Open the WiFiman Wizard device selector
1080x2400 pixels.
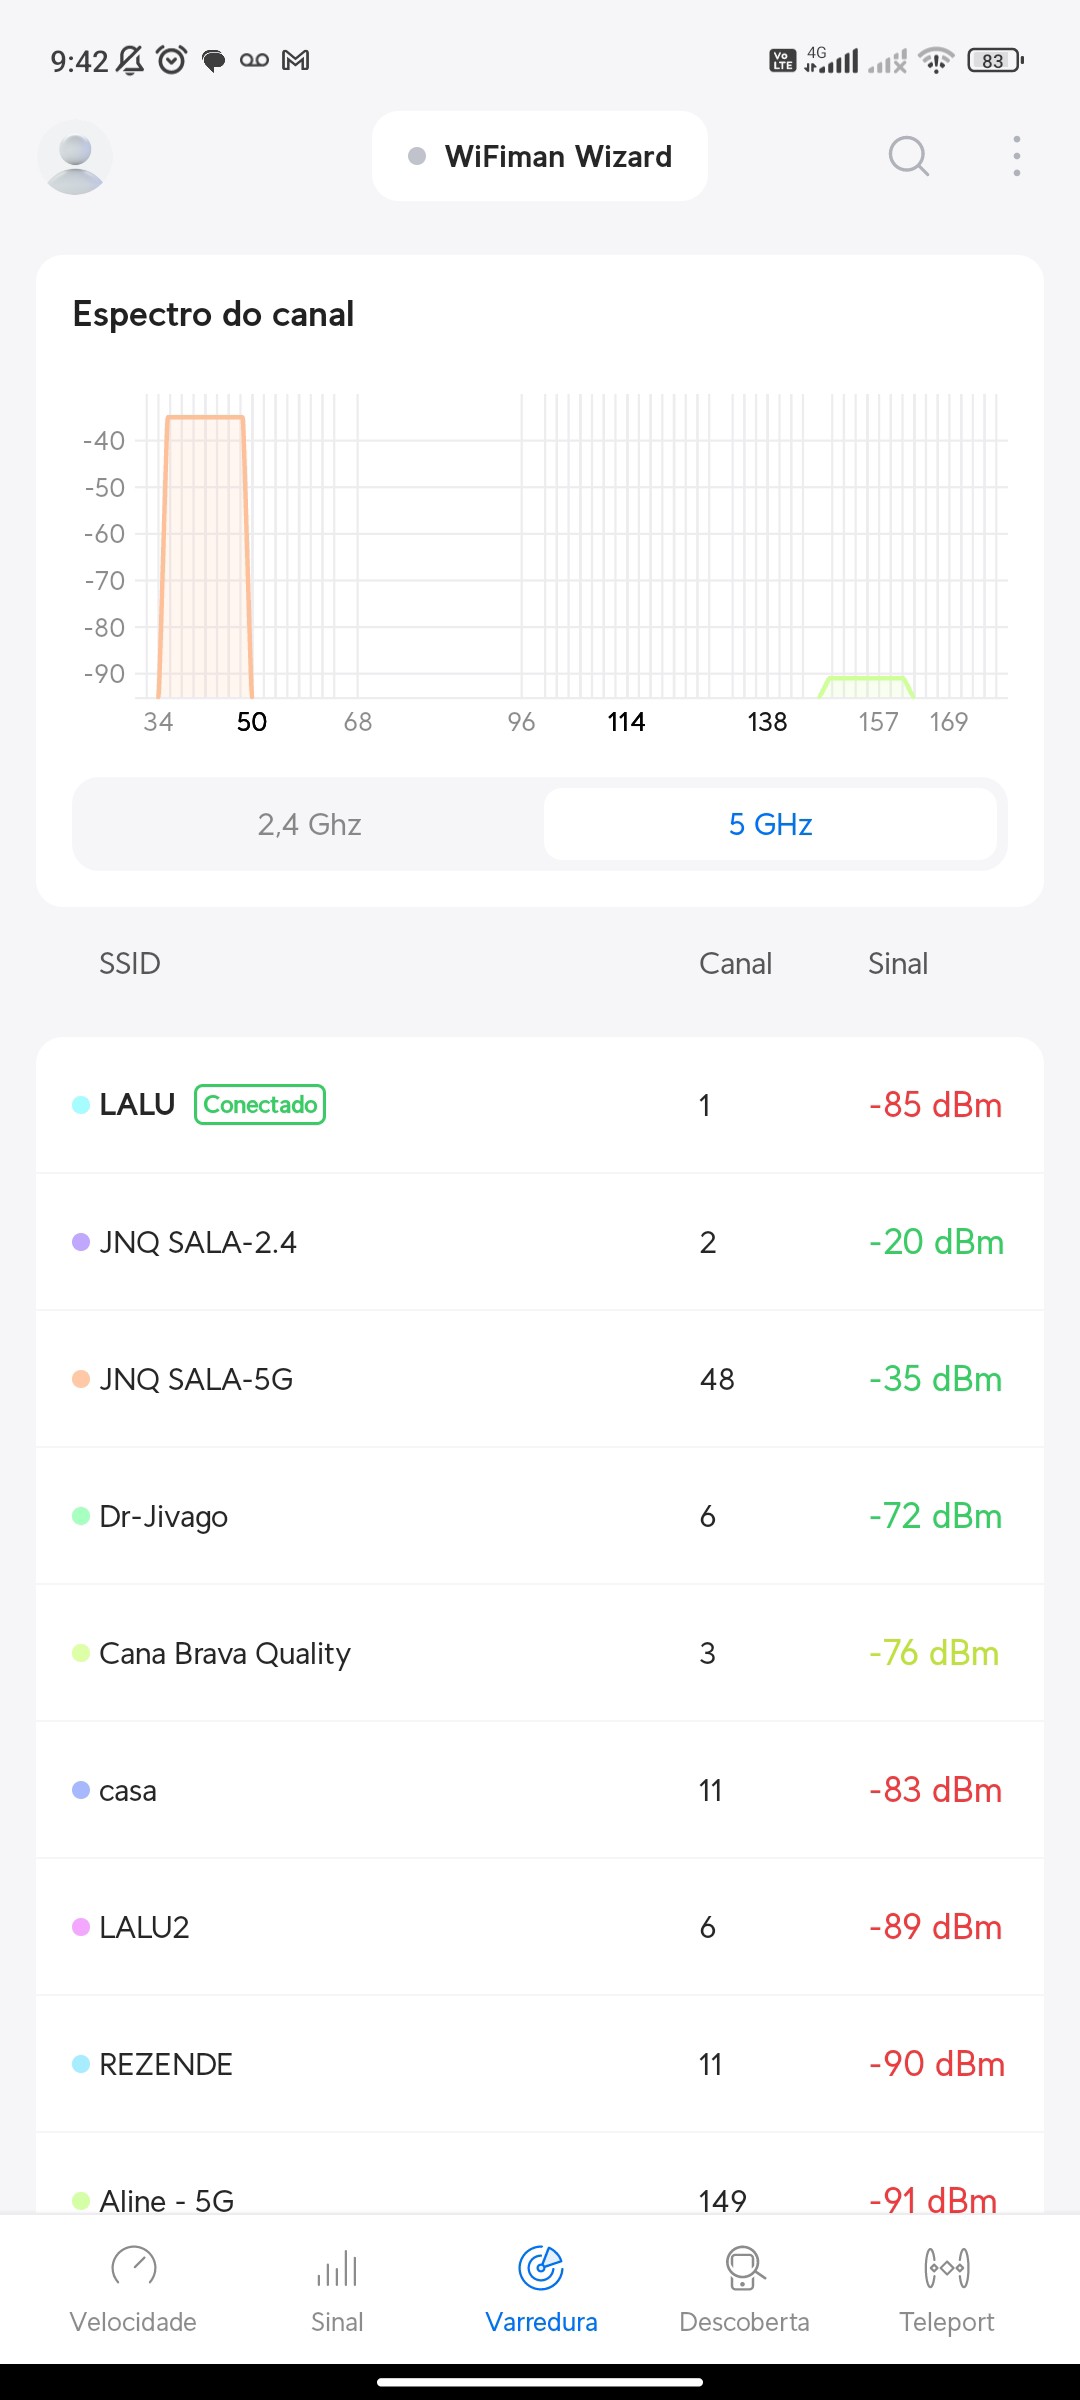tap(540, 157)
